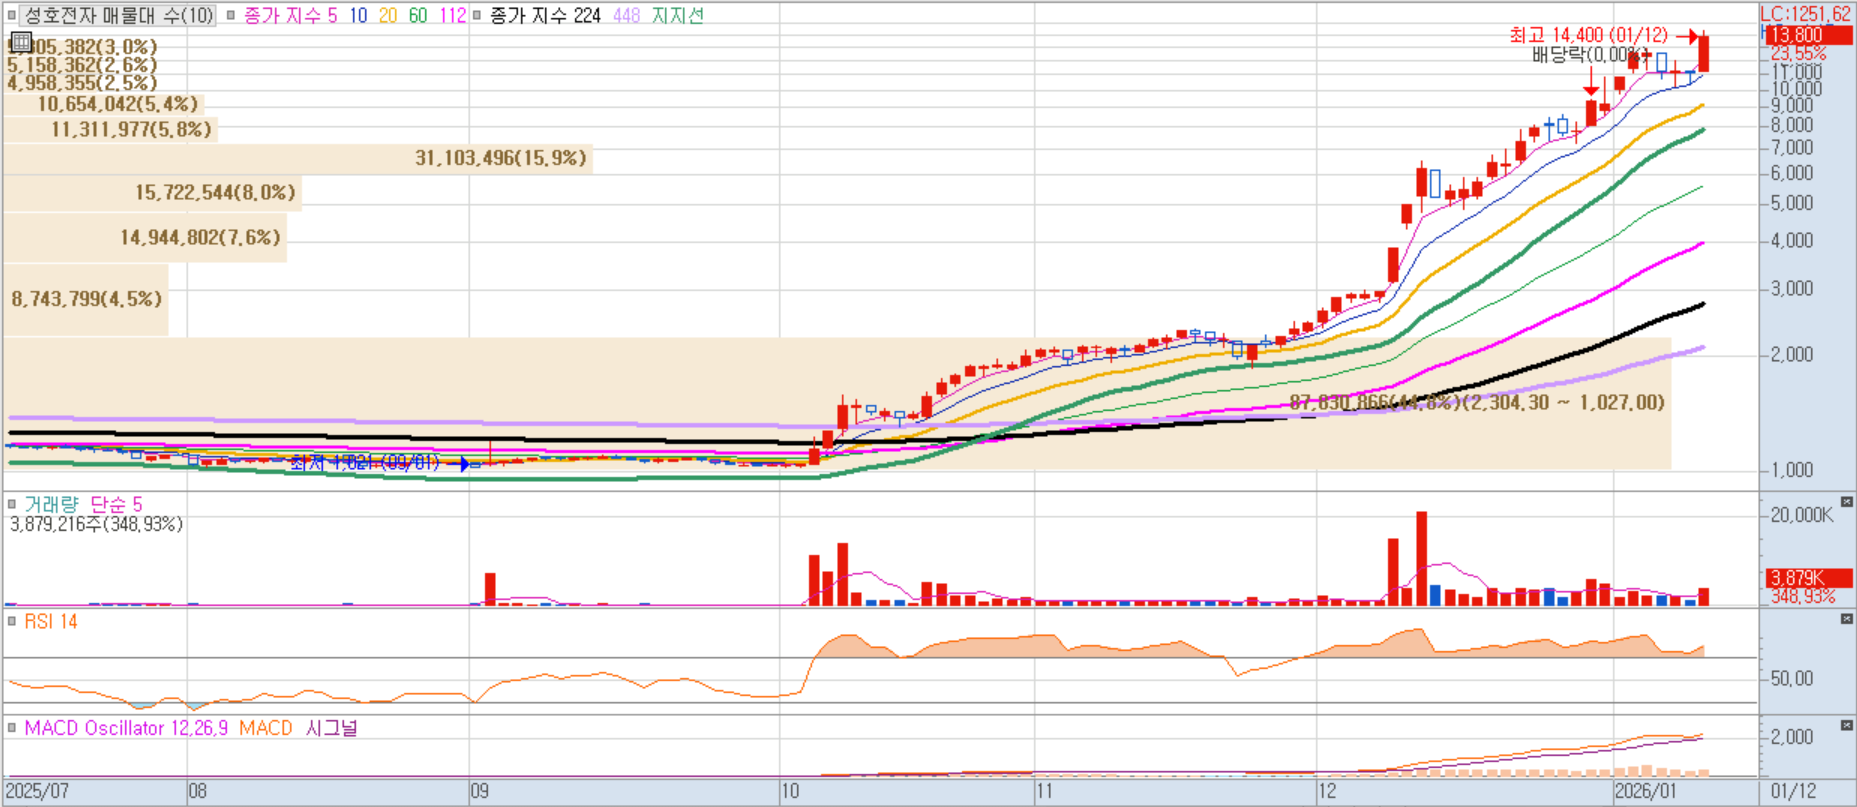Viewport: 1857px width, 807px height.
Task: Click the 87,830,866(44.8%) profile range label
Action: (x=1477, y=402)
